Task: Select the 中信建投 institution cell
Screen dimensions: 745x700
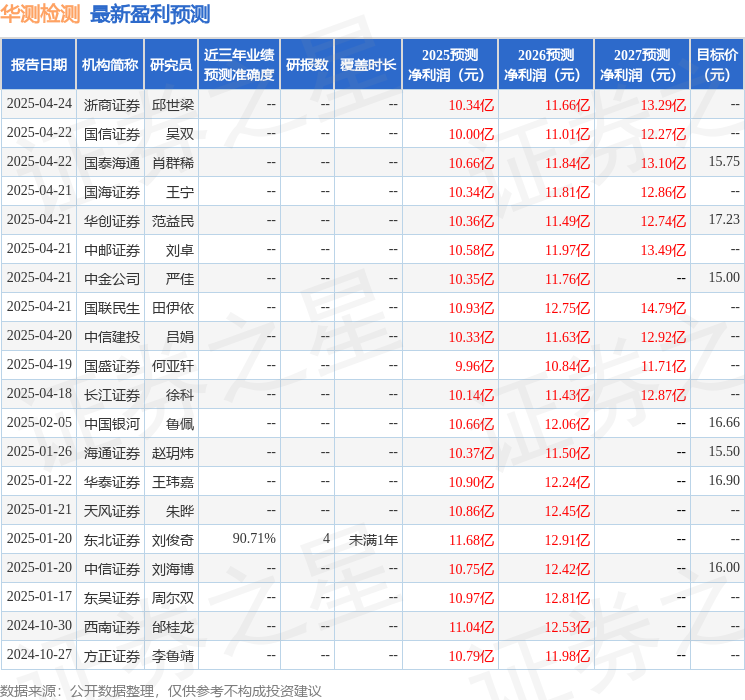Action: coord(112,337)
